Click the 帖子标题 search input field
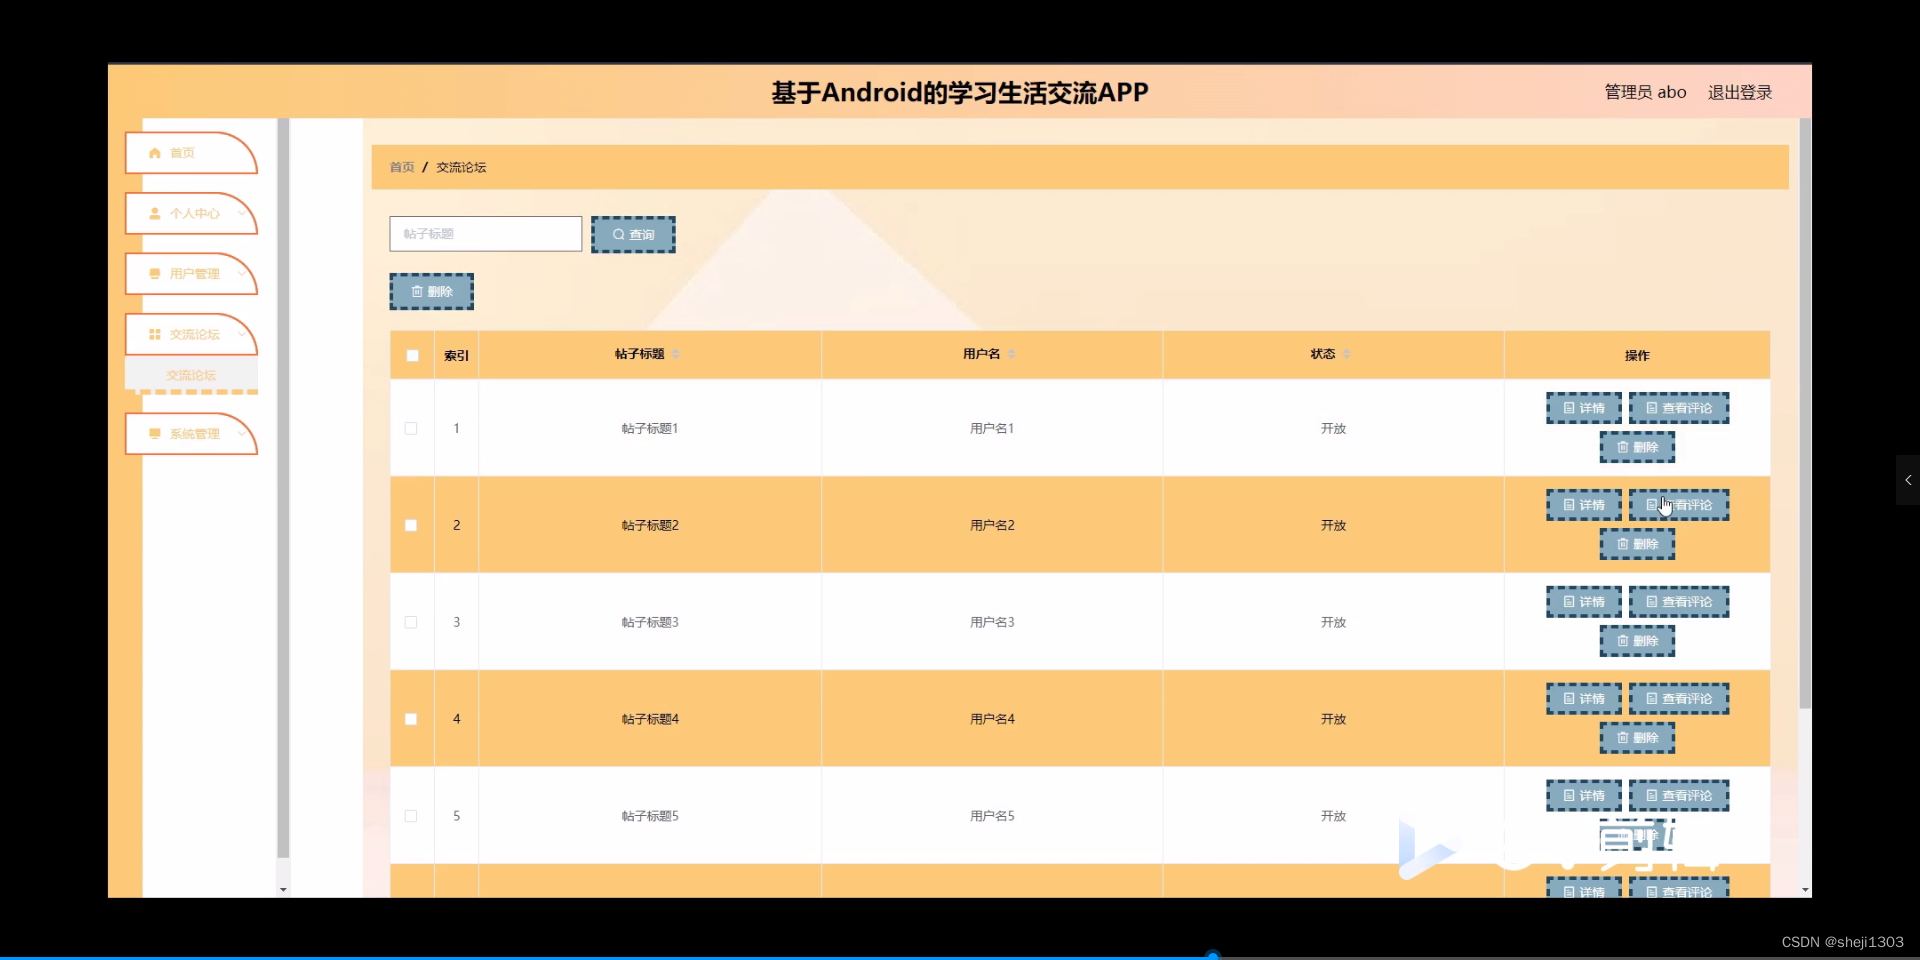This screenshot has height=960, width=1920. pos(485,234)
